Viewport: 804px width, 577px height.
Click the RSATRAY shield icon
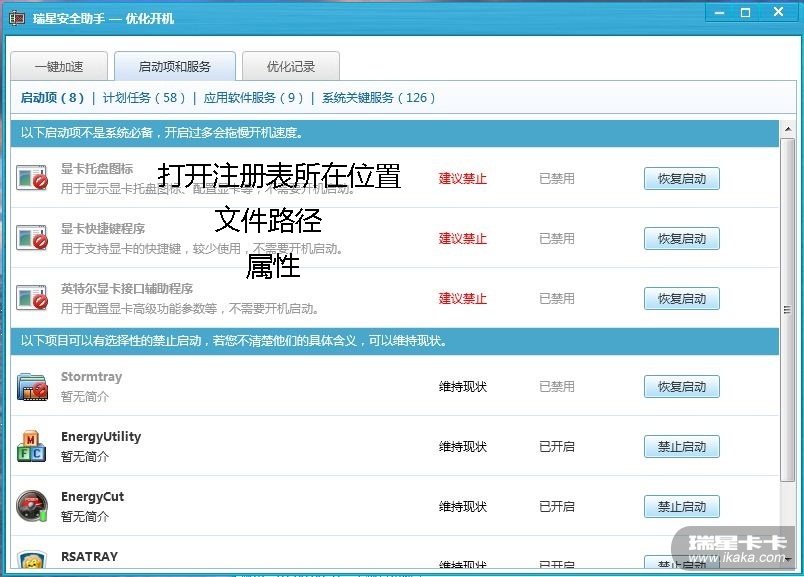pyautogui.click(x=32, y=561)
